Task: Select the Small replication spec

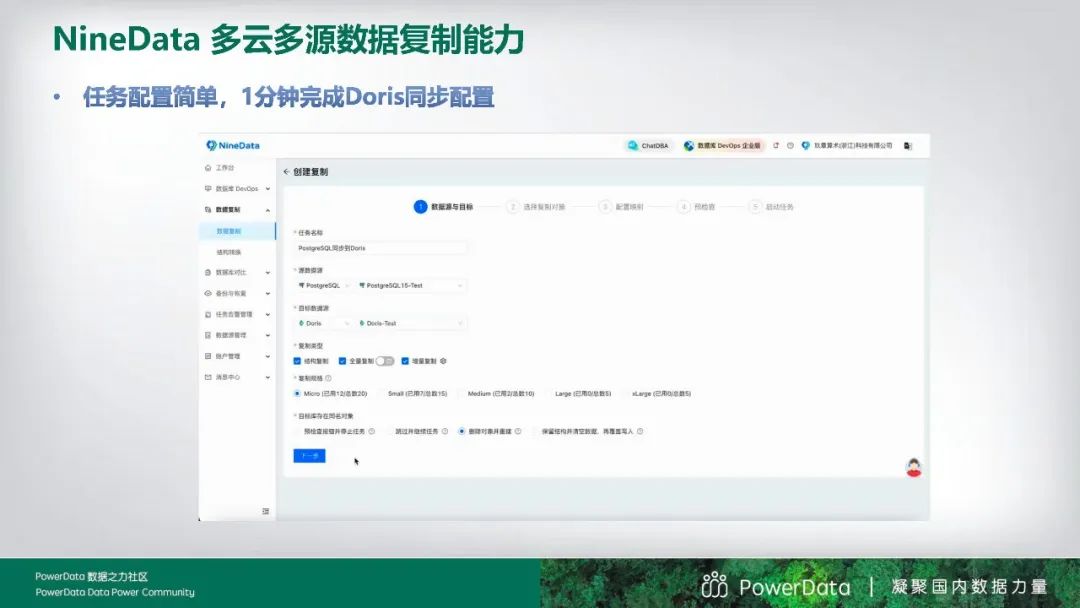Action: (x=382, y=394)
